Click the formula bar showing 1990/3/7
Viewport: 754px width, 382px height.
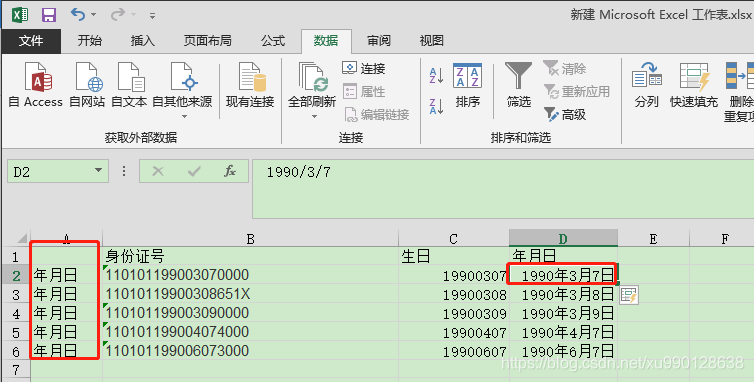coord(503,190)
